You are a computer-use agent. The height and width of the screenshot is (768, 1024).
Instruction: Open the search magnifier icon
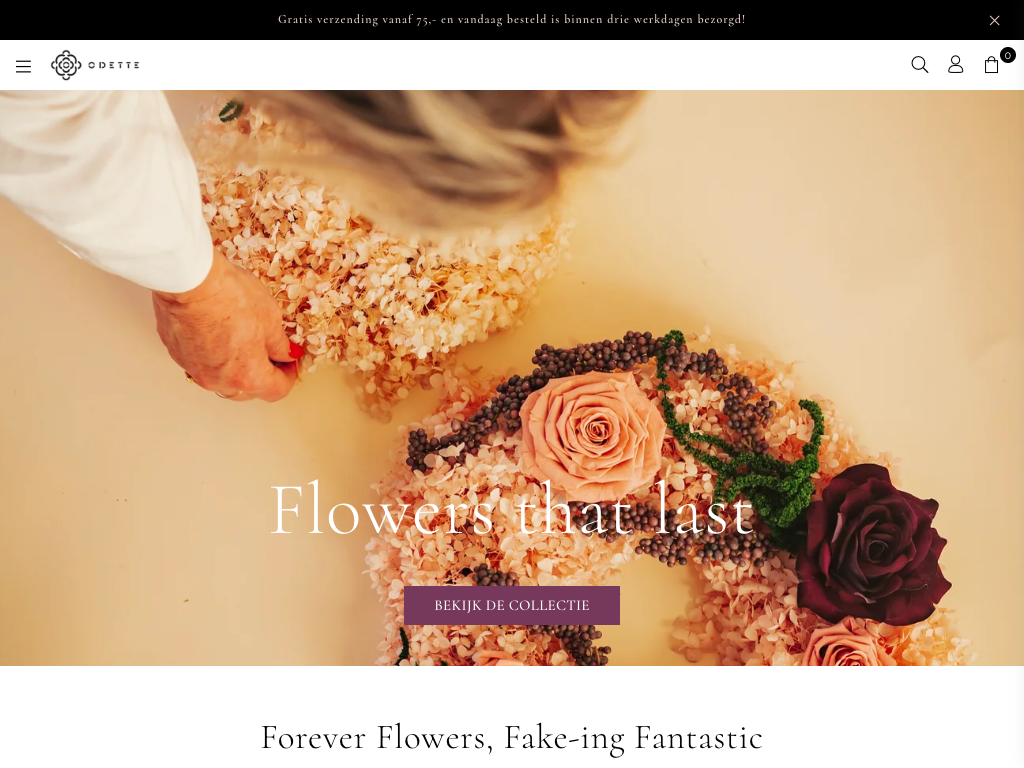920,64
